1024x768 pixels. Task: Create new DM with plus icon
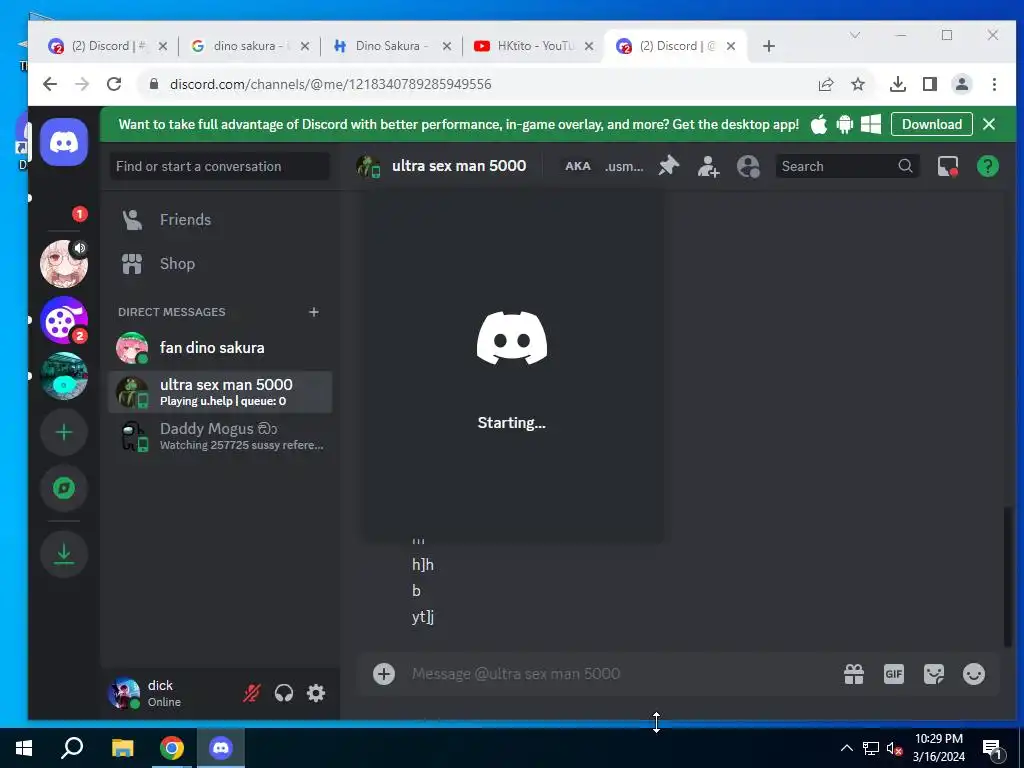pyautogui.click(x=313, y=312)
